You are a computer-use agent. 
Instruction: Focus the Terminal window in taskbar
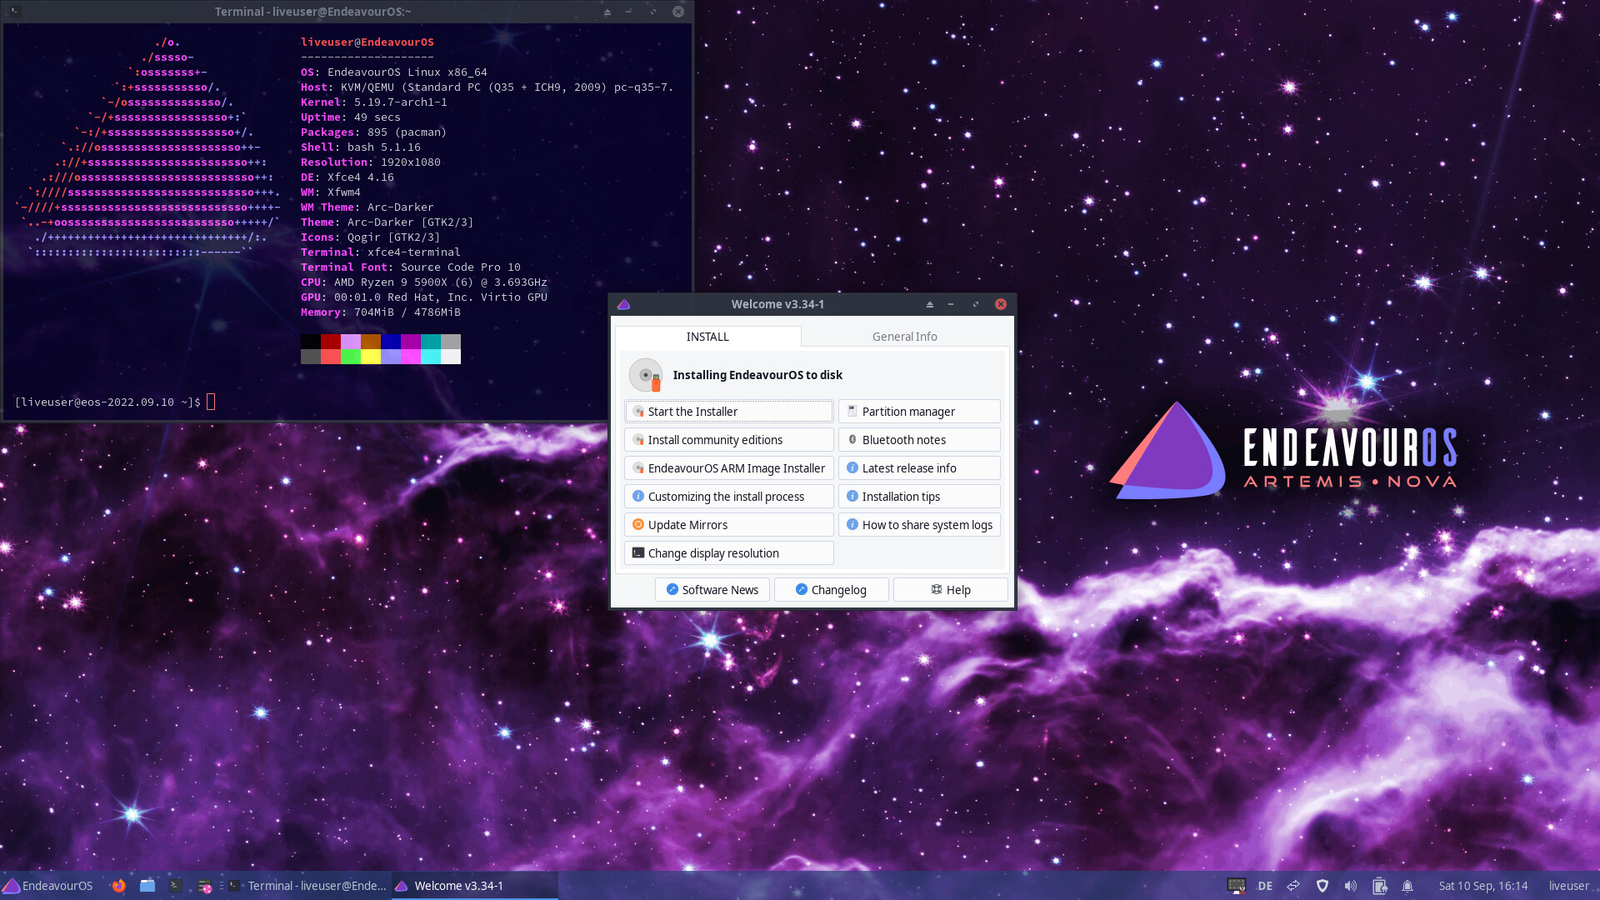point(308,886)
